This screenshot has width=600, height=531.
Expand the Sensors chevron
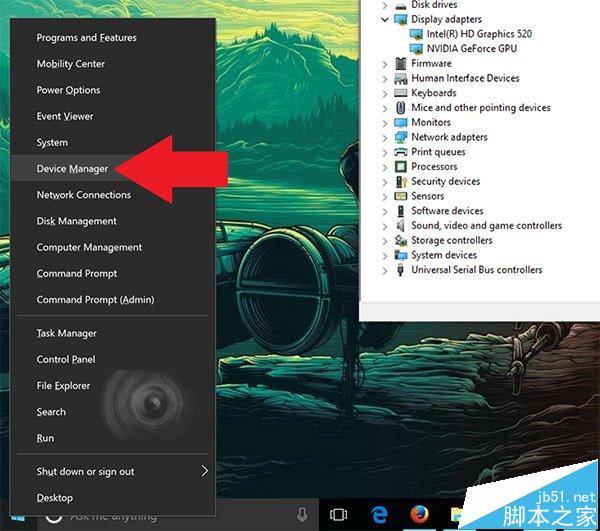pos(385,197)
